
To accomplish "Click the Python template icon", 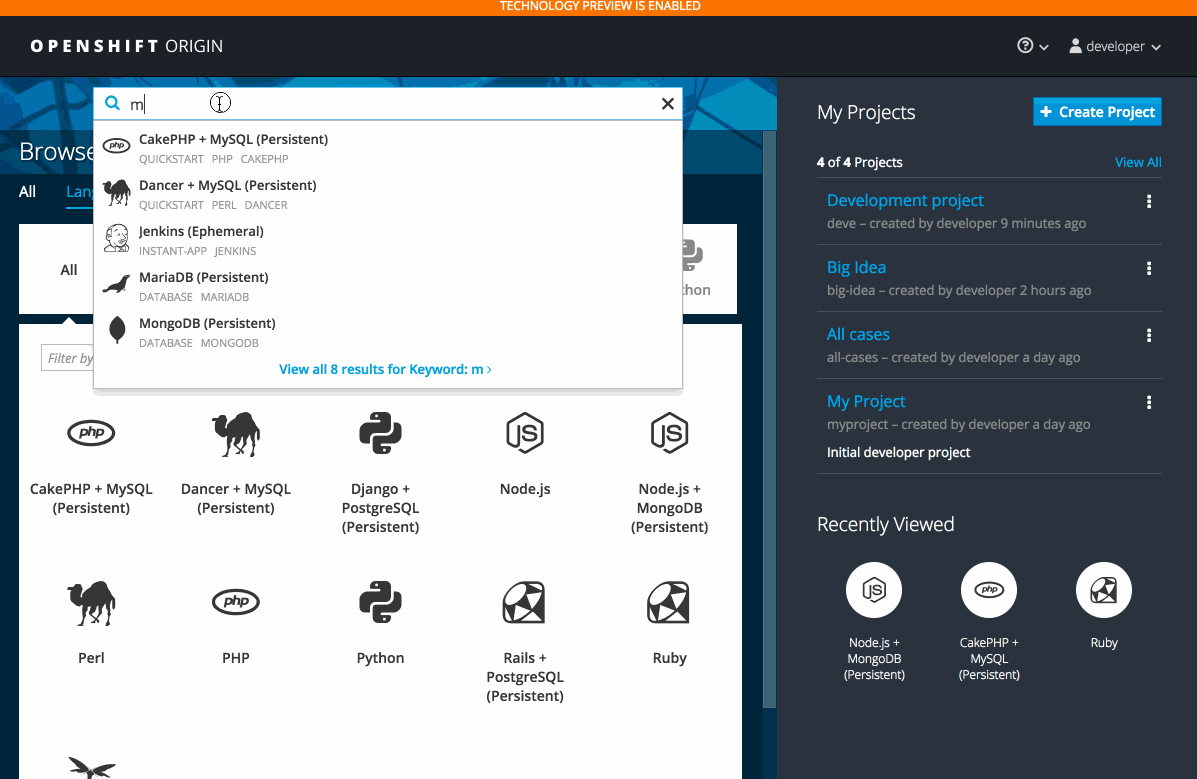I will (380, 602).
